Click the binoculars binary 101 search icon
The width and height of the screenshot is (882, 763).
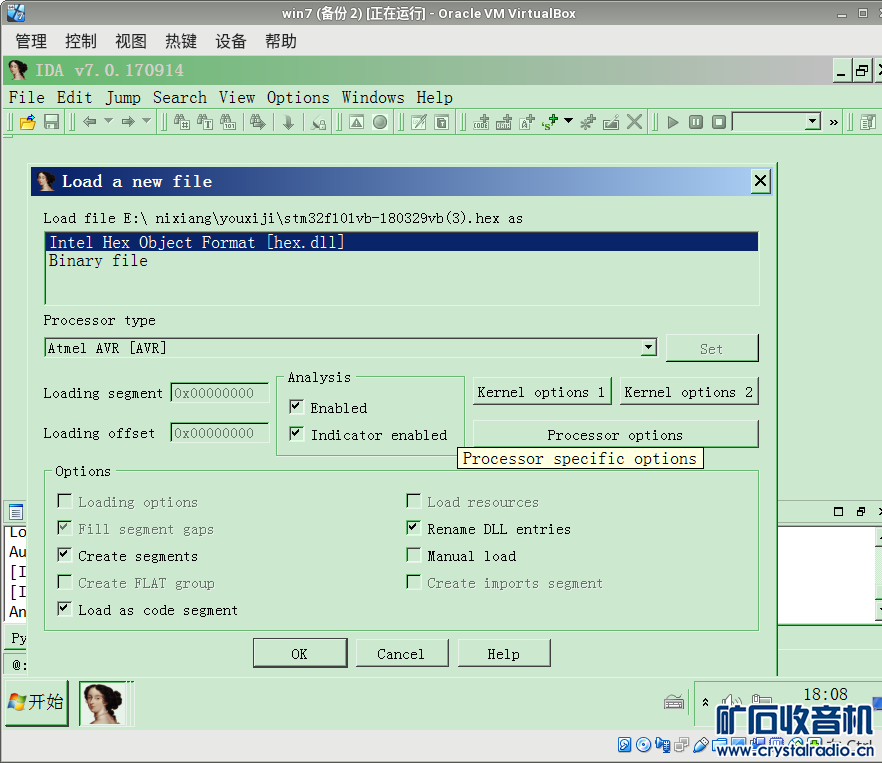[x=228, y=122]
